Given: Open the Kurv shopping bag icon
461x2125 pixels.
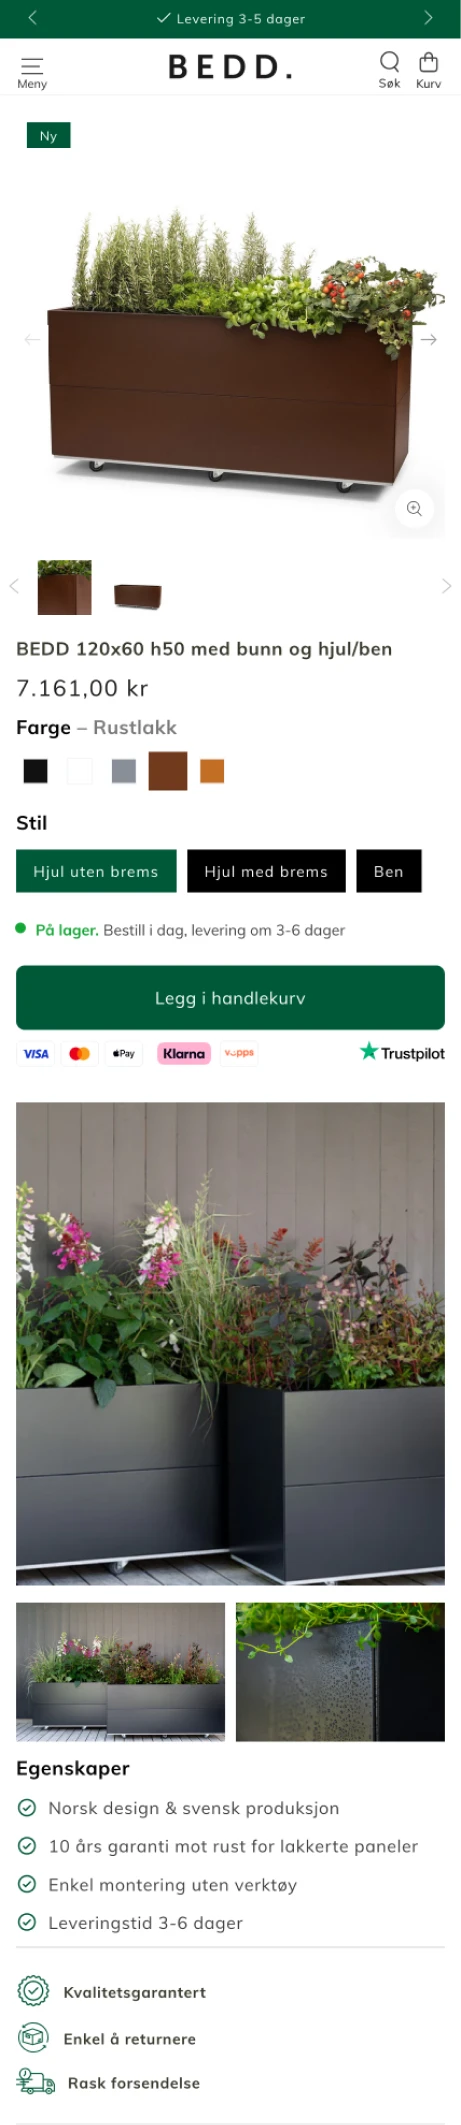Looking at the screenshot, I should coord(428,62).
